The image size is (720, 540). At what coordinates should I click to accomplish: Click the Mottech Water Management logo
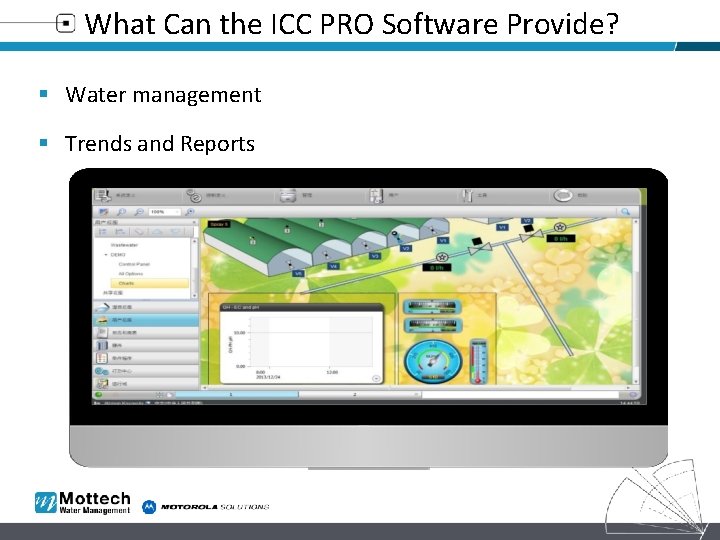(x=83, y=503)
